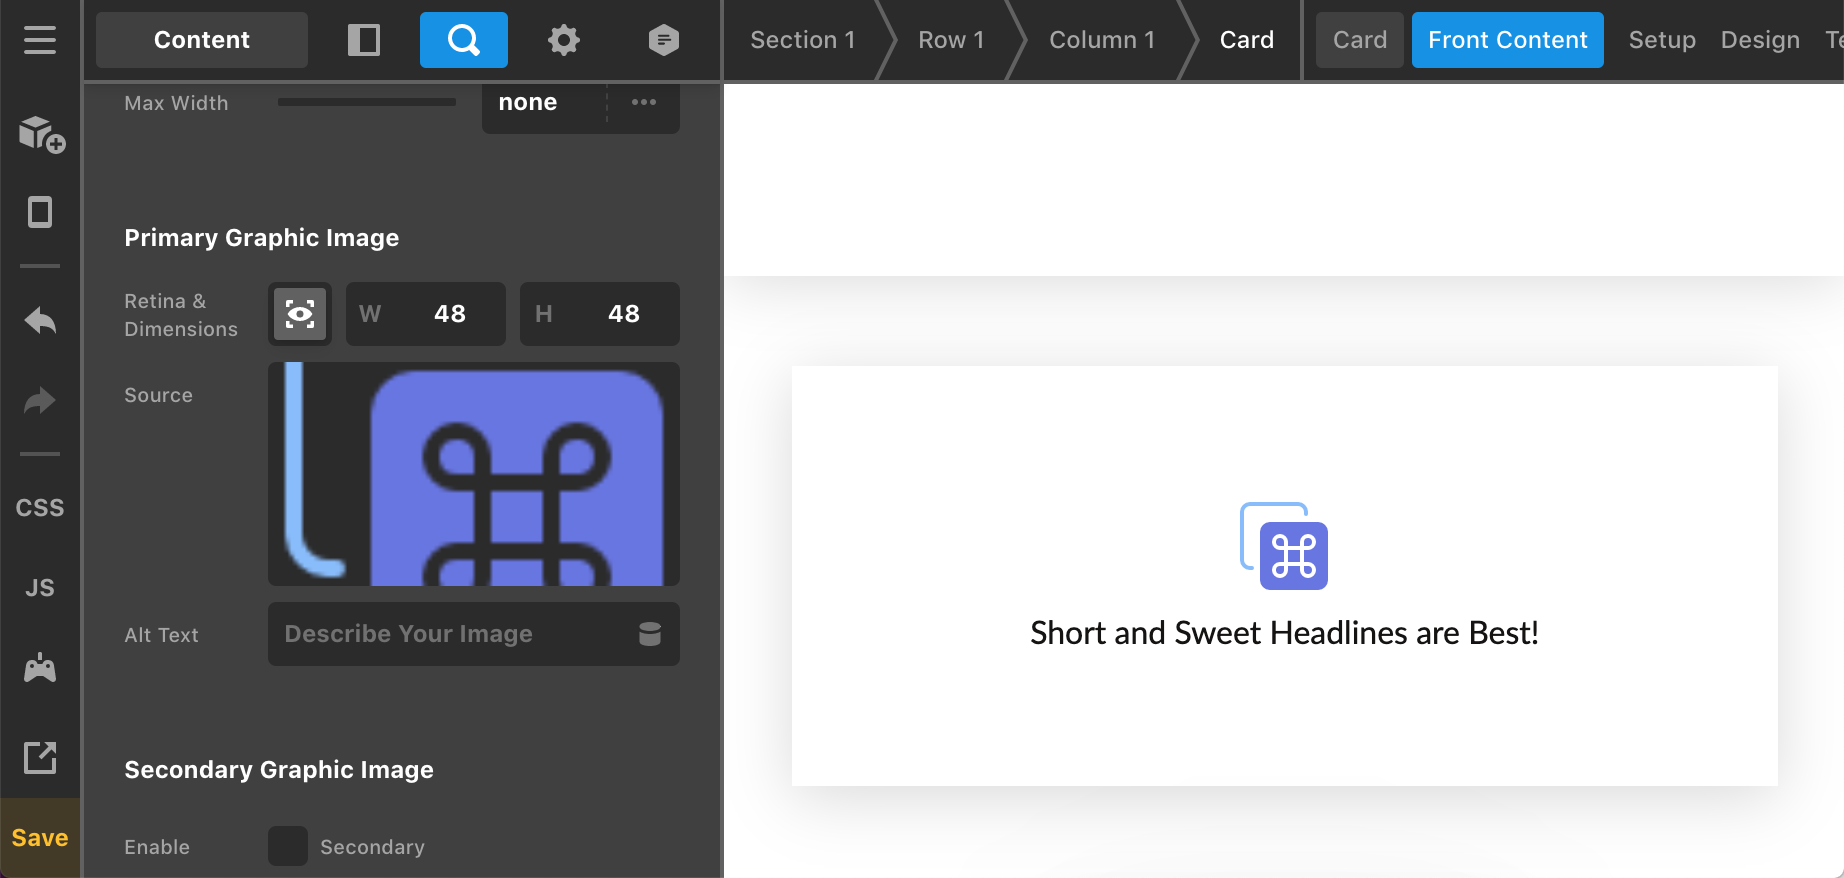
Task: Click the Secondary Graphic Image heading
Action: pos(279,770)
